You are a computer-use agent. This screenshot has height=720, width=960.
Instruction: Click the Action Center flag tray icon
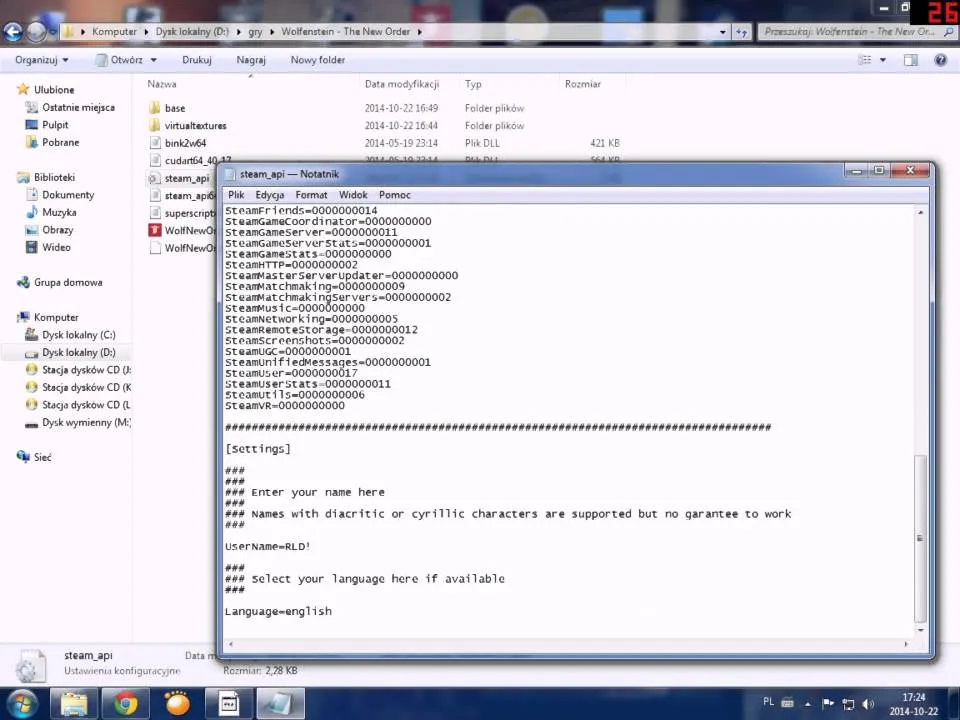tap(828, 704)
